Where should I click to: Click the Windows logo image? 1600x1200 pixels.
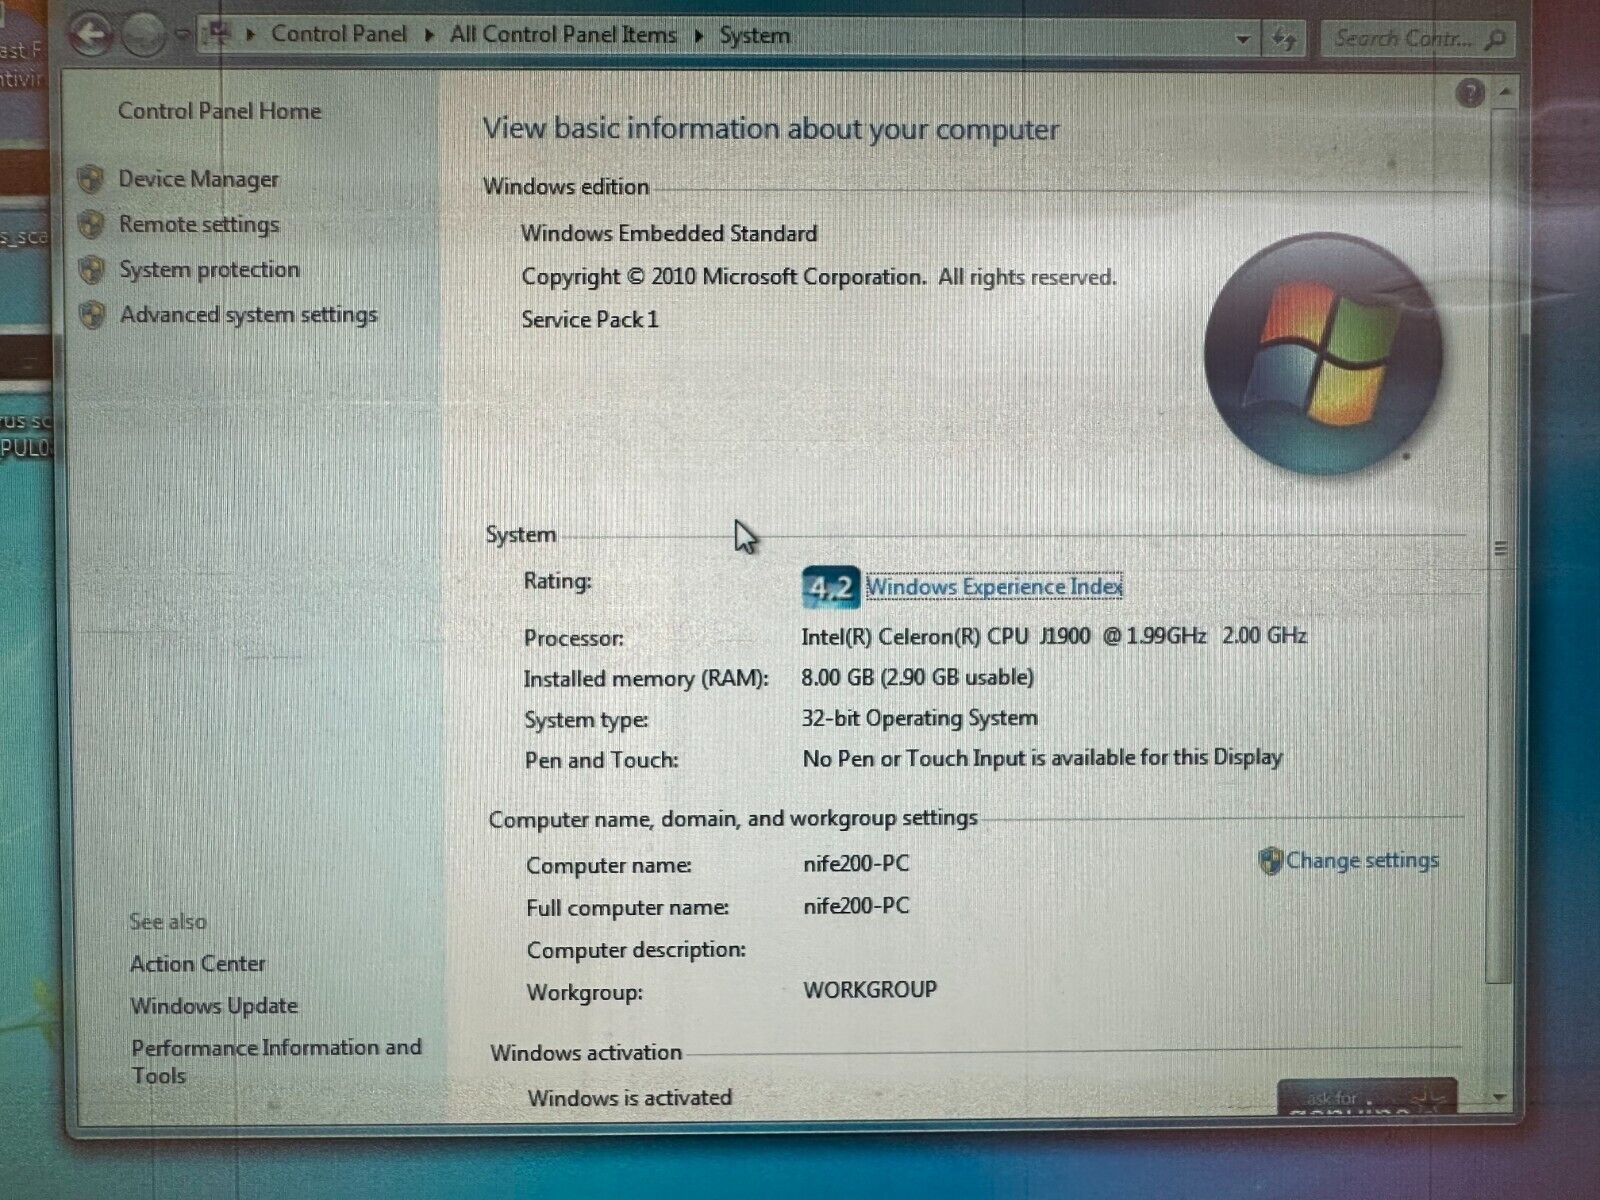click(x=1322, y=353)
